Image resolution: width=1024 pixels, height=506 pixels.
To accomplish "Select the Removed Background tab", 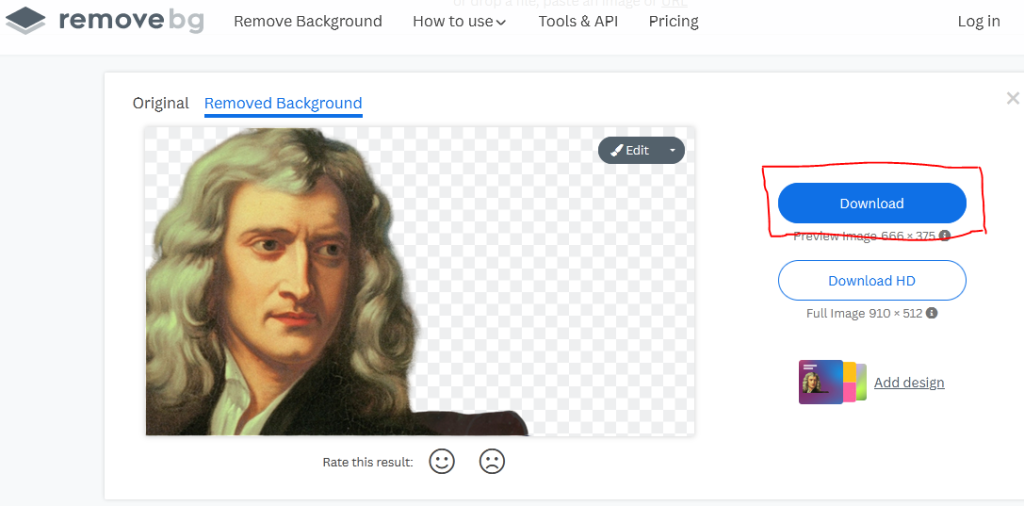I will (283, 103).
